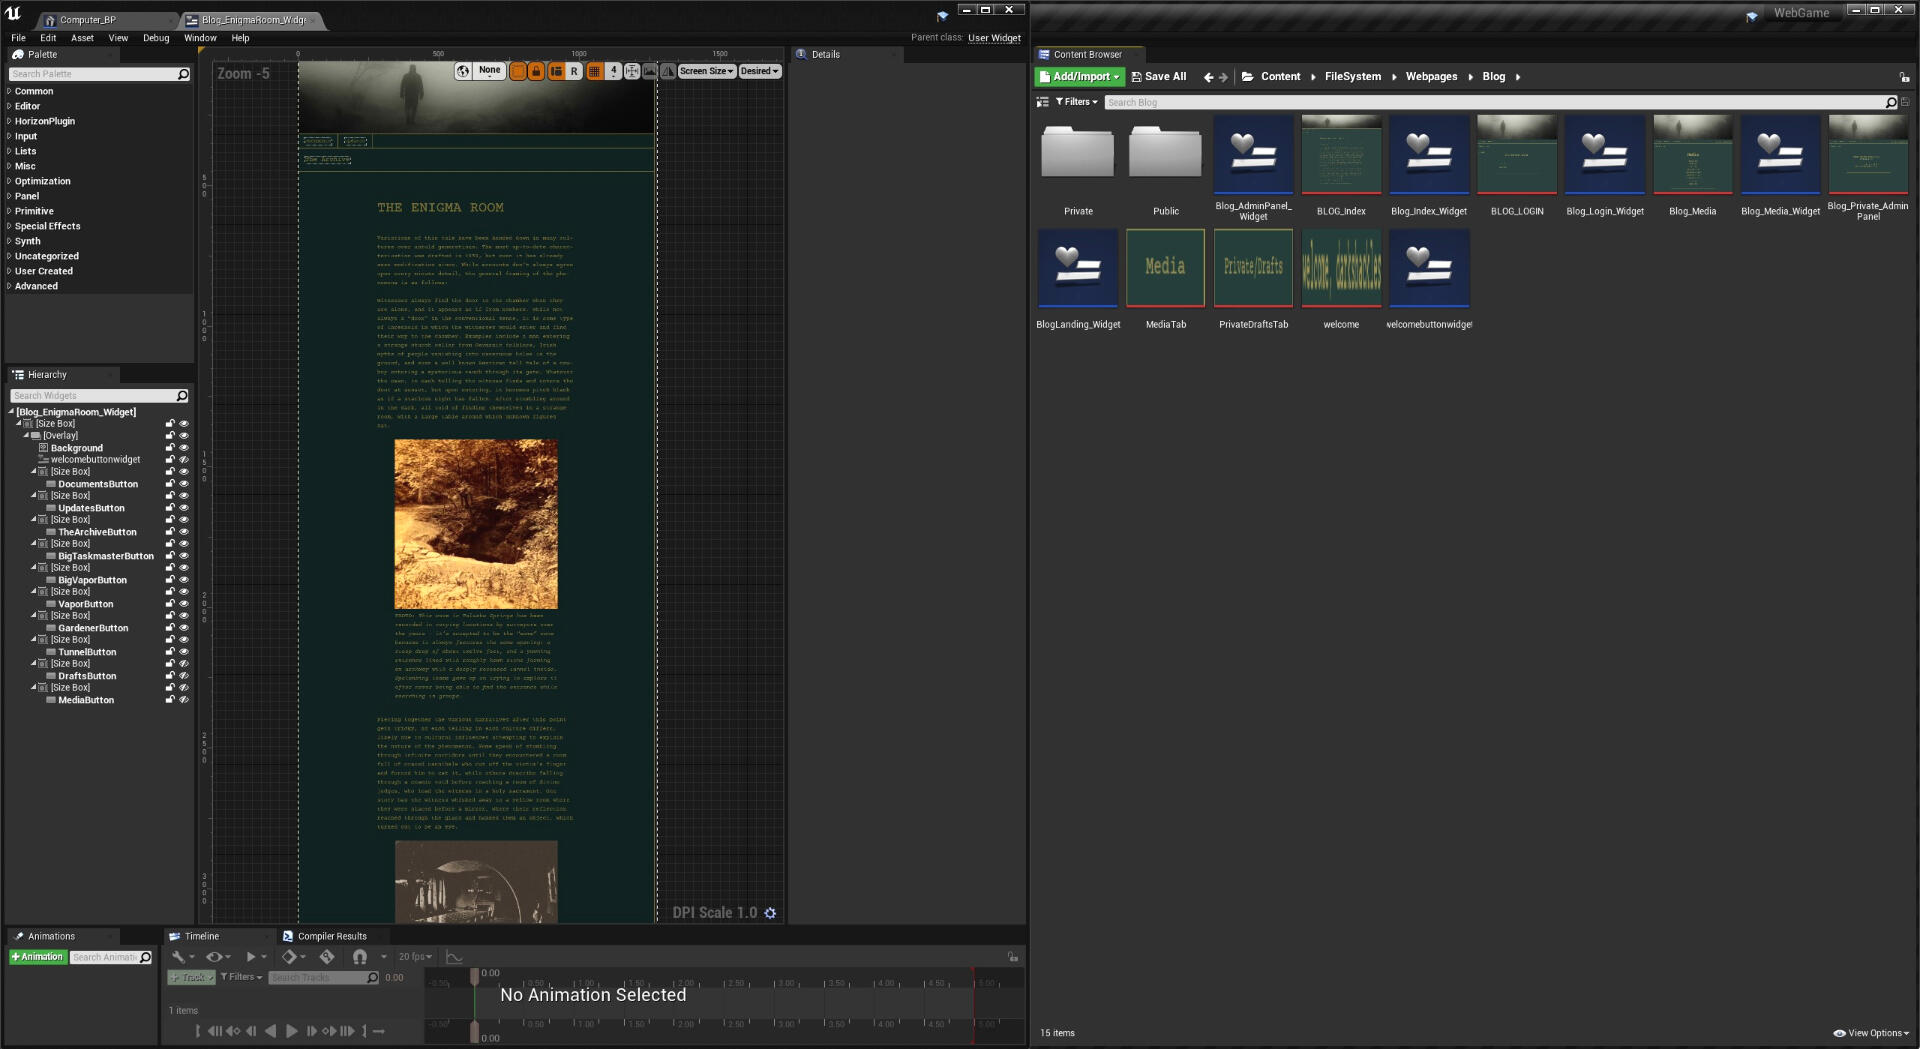The image size is (1920, 1049).
Task: Toggle grid snapping in the designer toolbar
Action: click(x=593, y=71)
